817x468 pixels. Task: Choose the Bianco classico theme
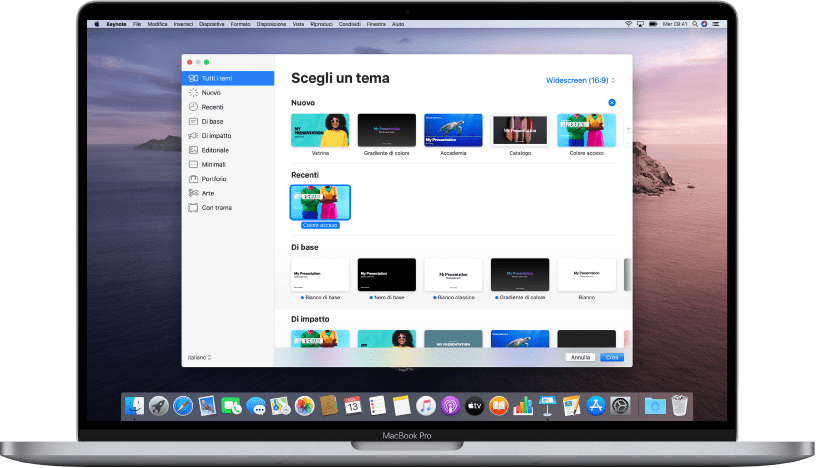453,275
